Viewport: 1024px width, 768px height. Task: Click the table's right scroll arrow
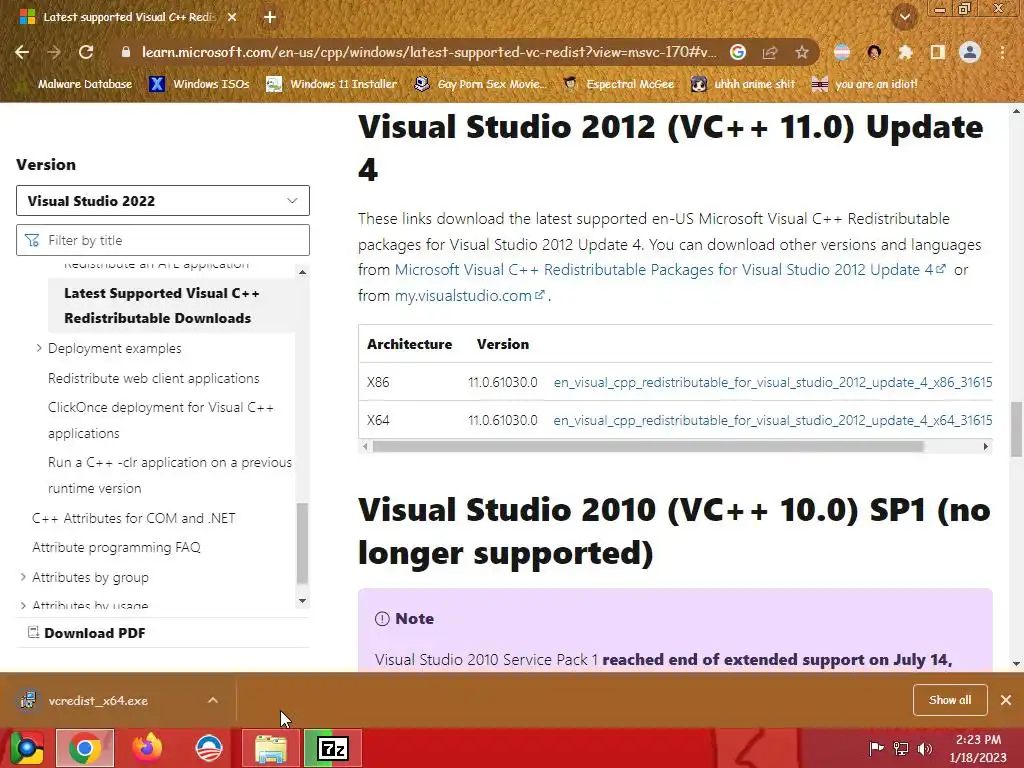coord(985,447)
